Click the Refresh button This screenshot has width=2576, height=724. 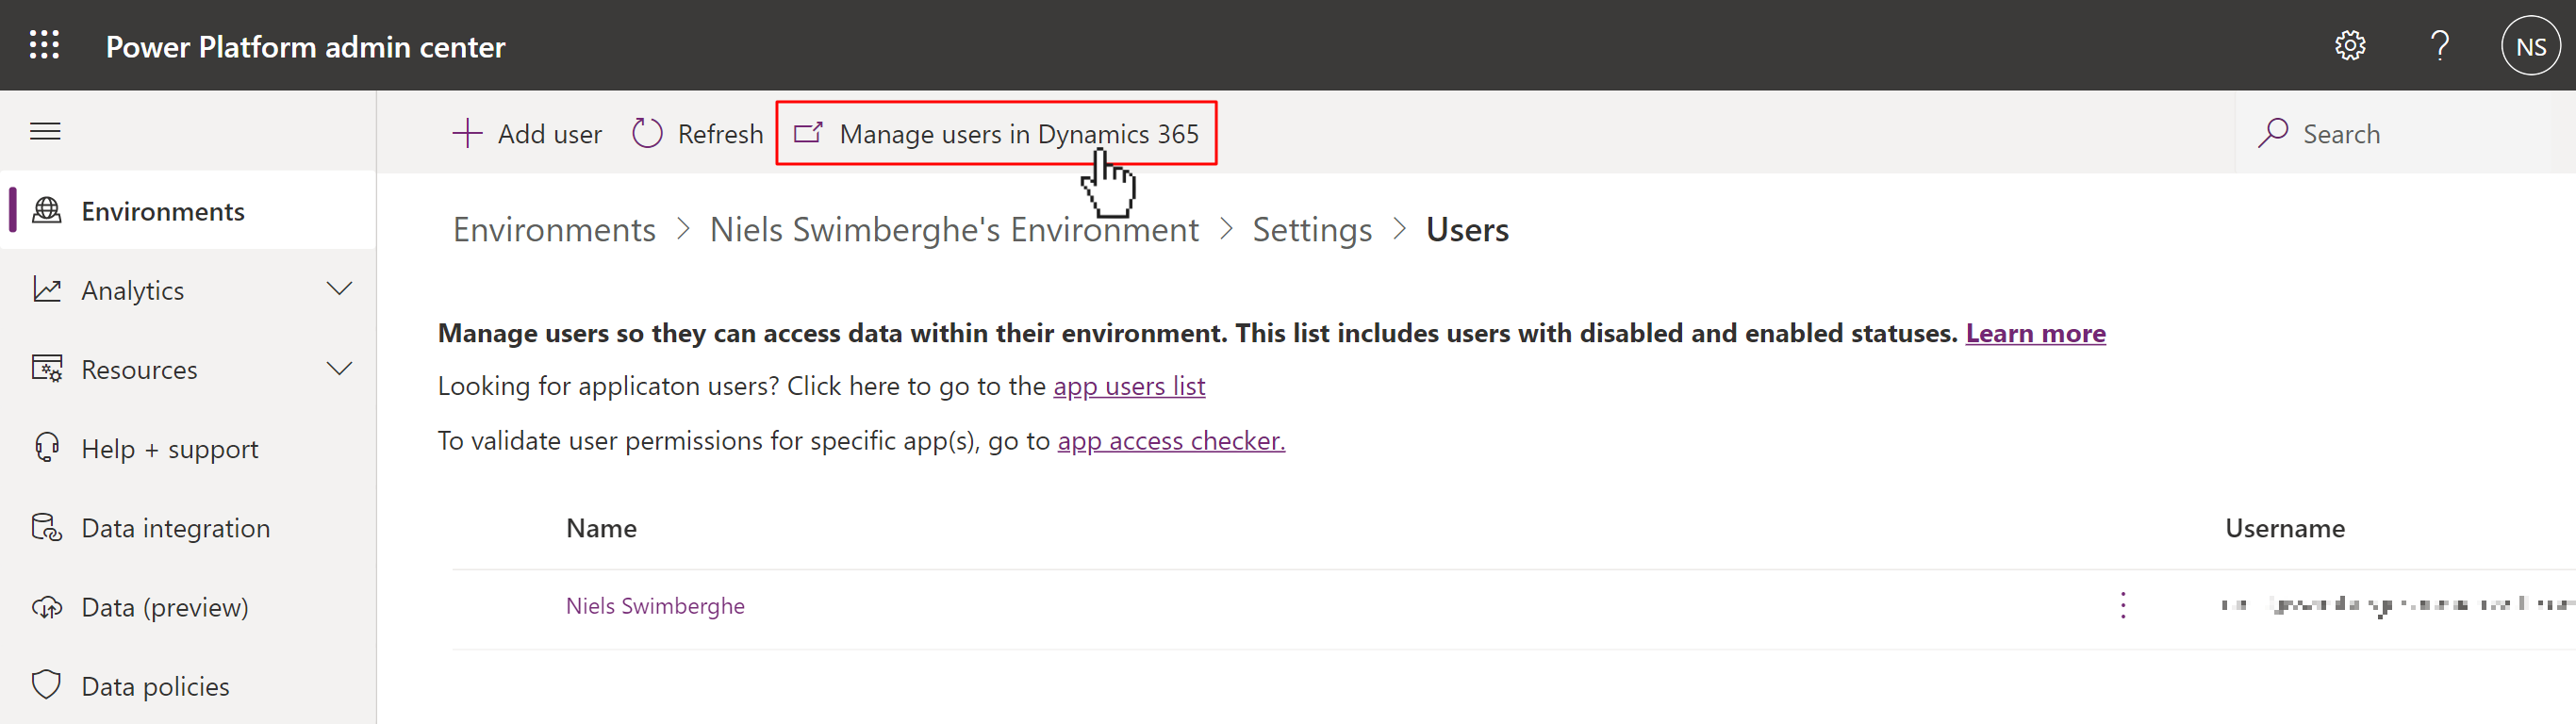pyautogui.click(x=697, y=133)
